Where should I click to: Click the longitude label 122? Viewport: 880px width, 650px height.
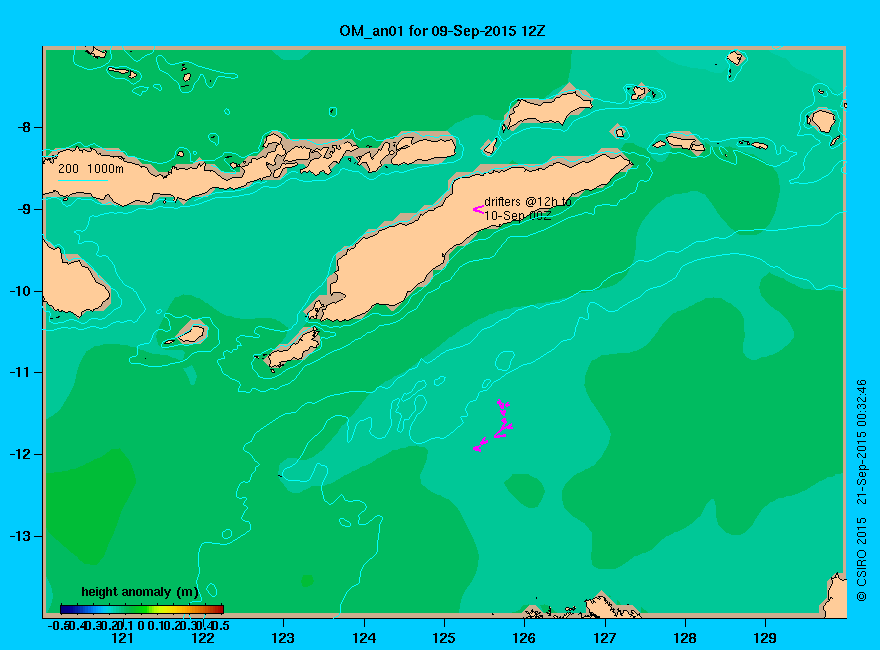203,638
